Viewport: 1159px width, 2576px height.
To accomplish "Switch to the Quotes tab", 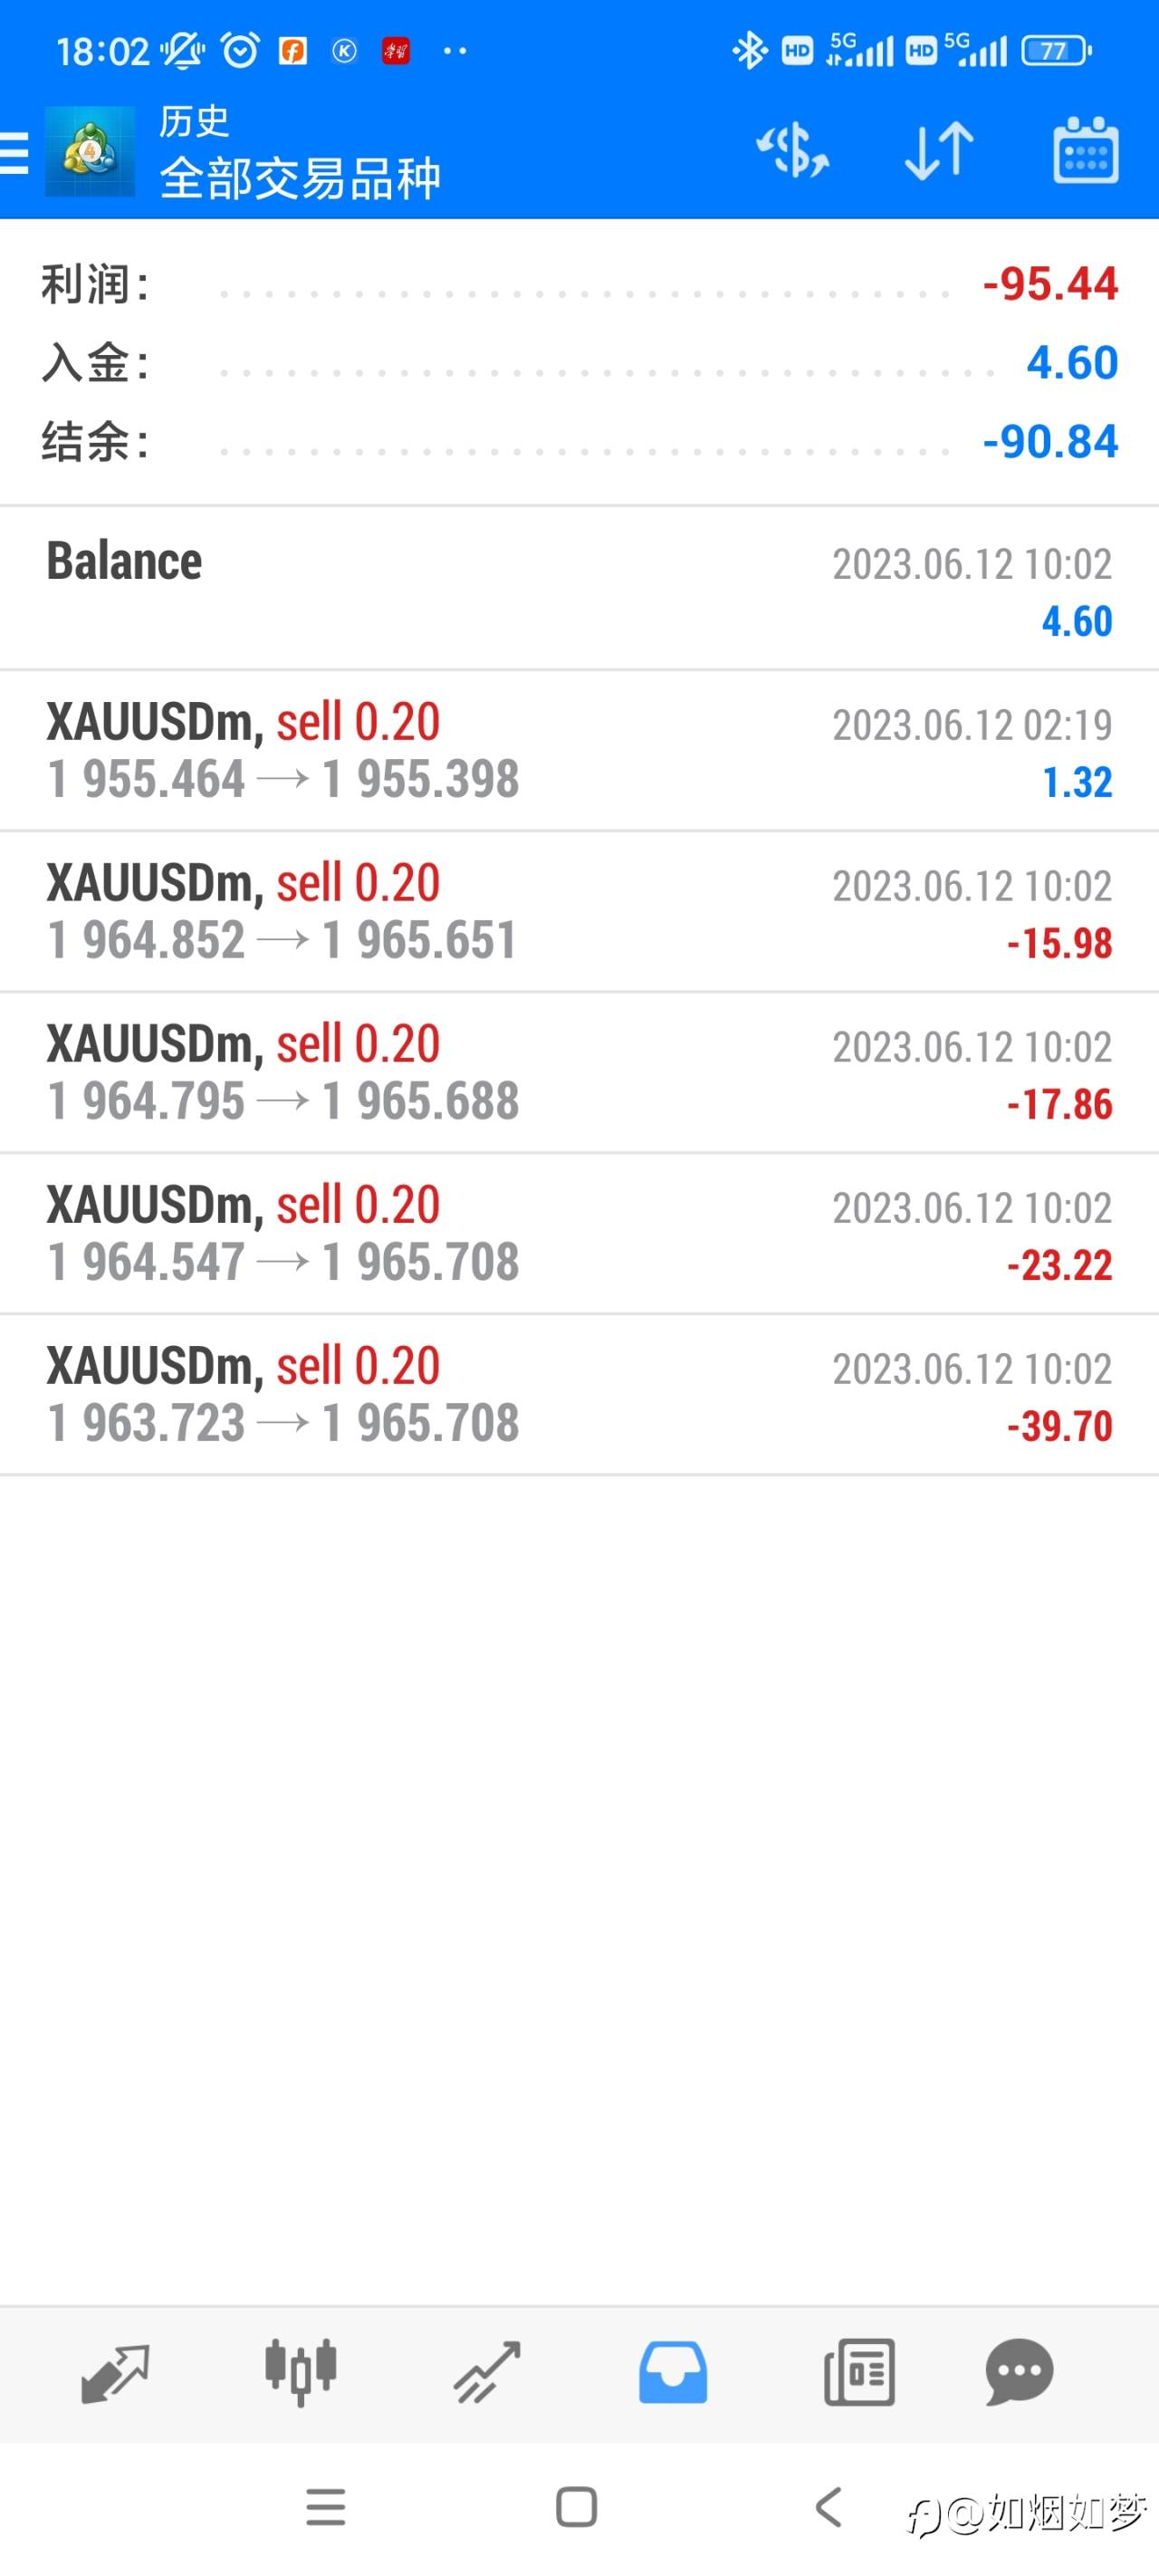I will point(114,2371).
